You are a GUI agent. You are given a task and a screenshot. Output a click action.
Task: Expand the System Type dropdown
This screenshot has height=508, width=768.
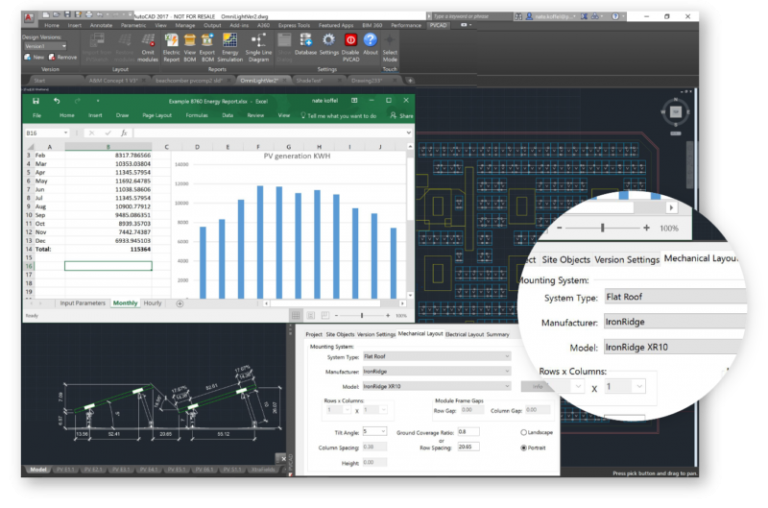435,356
